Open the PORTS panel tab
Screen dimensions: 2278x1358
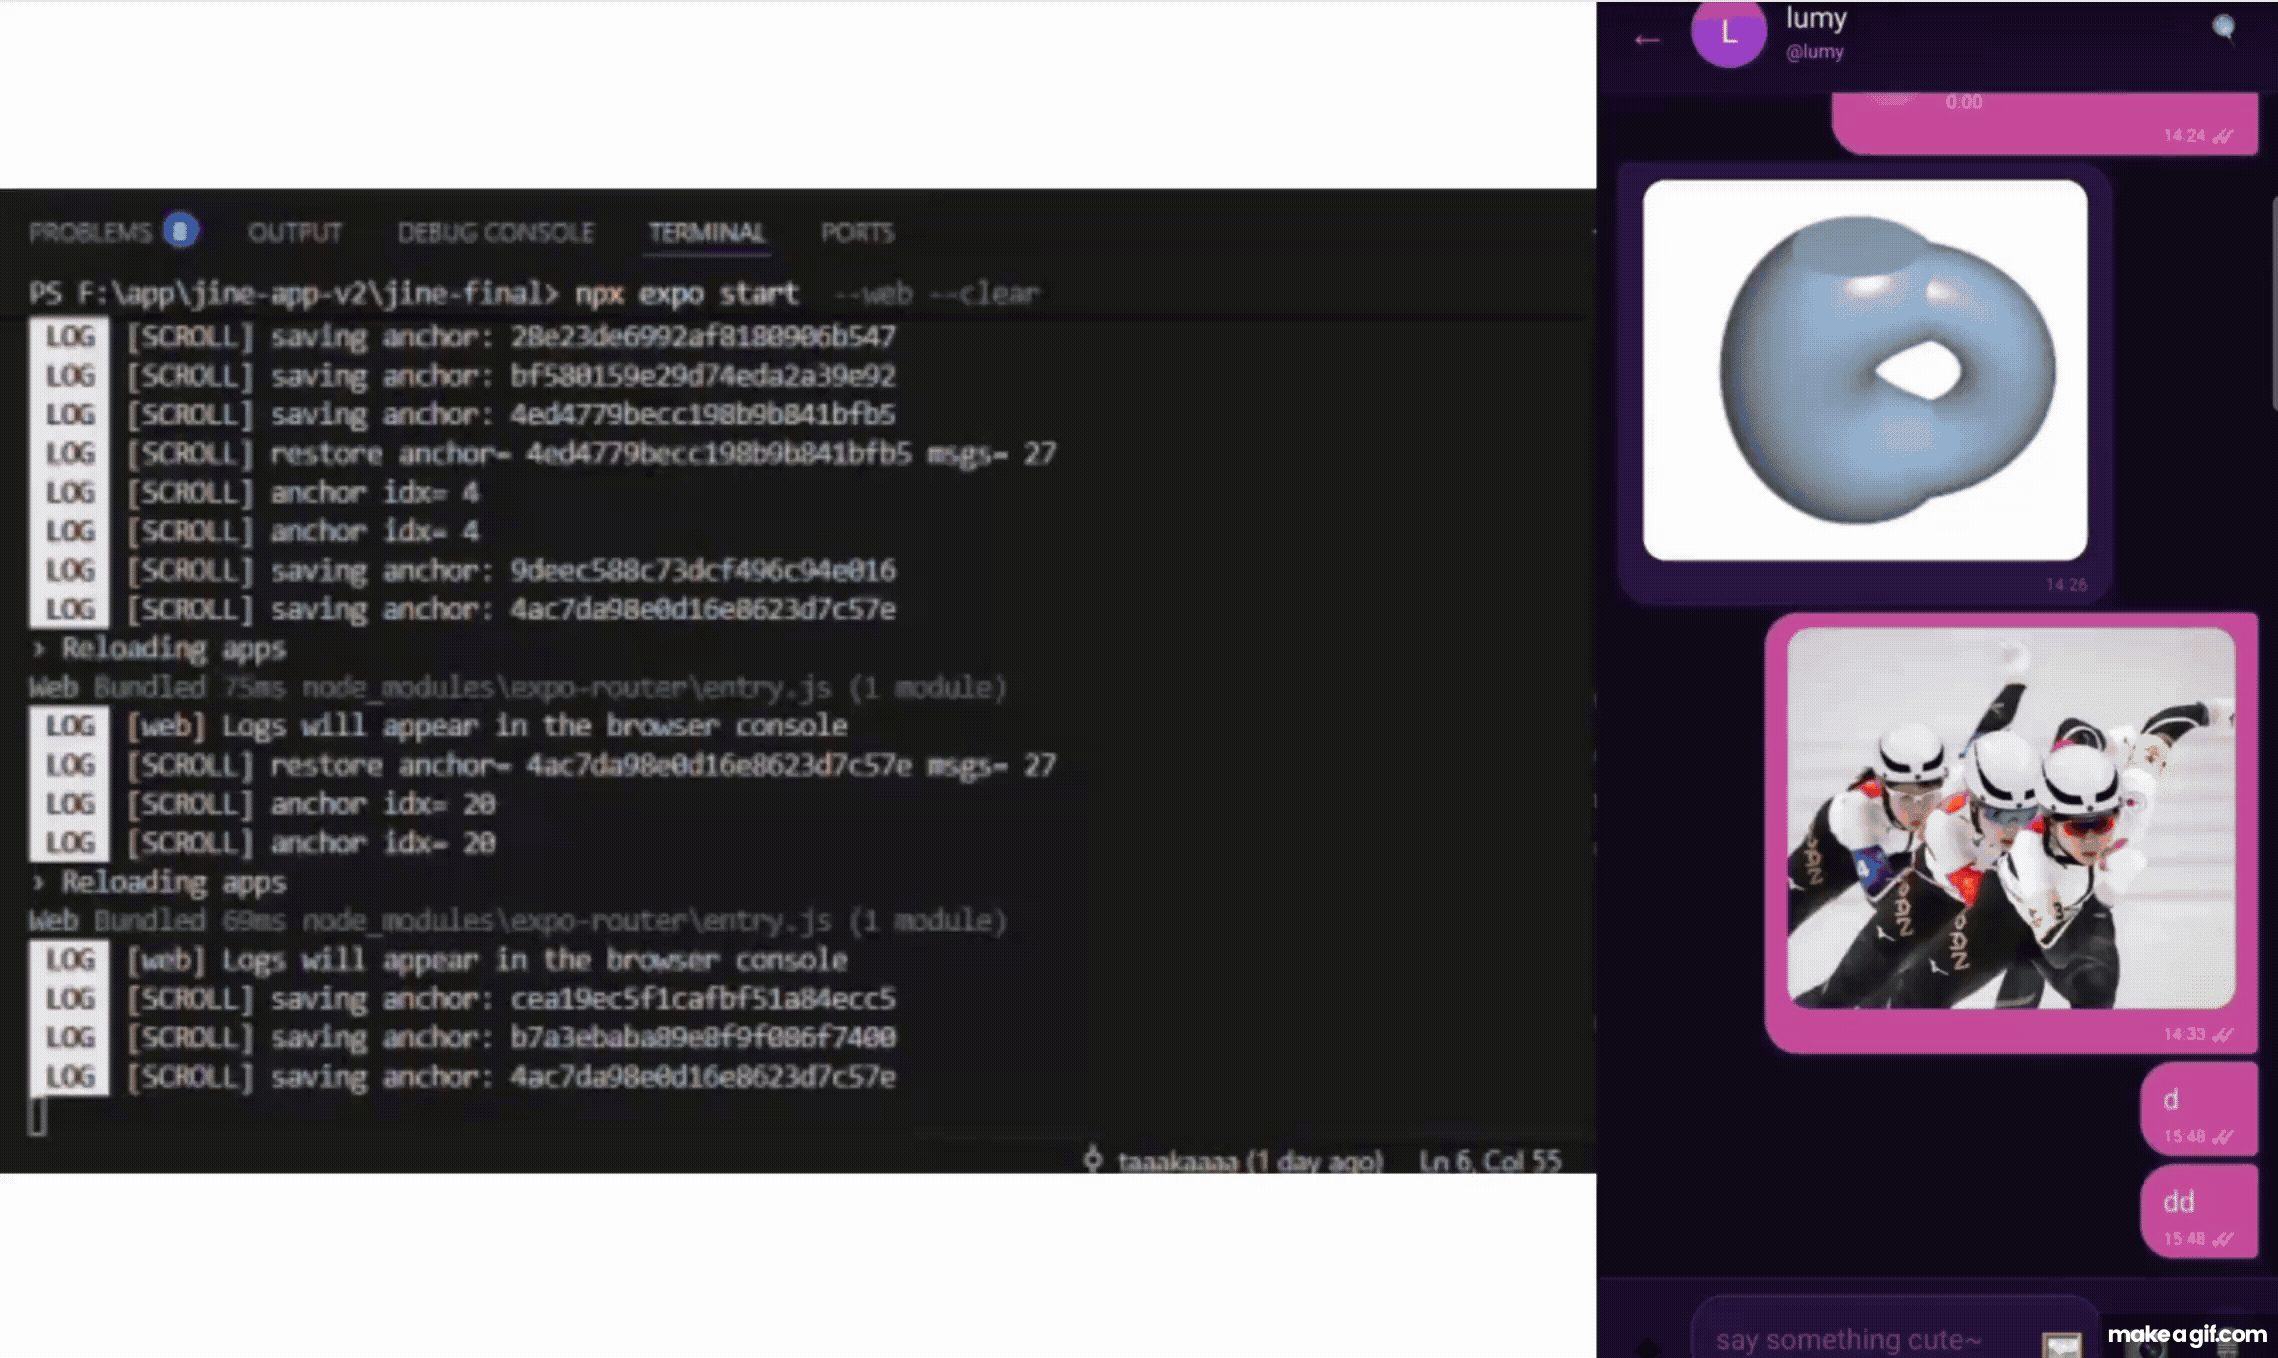pyautogui.click(x=857, y=233)
